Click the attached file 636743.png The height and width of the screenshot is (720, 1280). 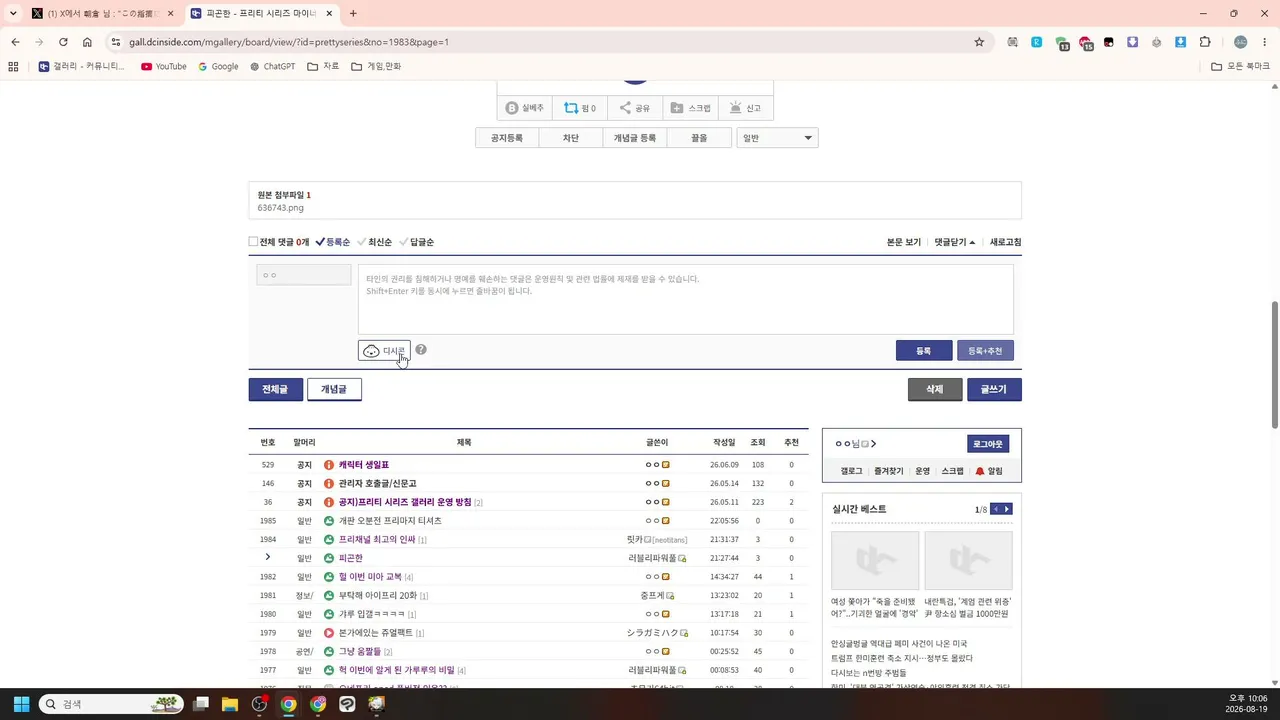(280, 208)
